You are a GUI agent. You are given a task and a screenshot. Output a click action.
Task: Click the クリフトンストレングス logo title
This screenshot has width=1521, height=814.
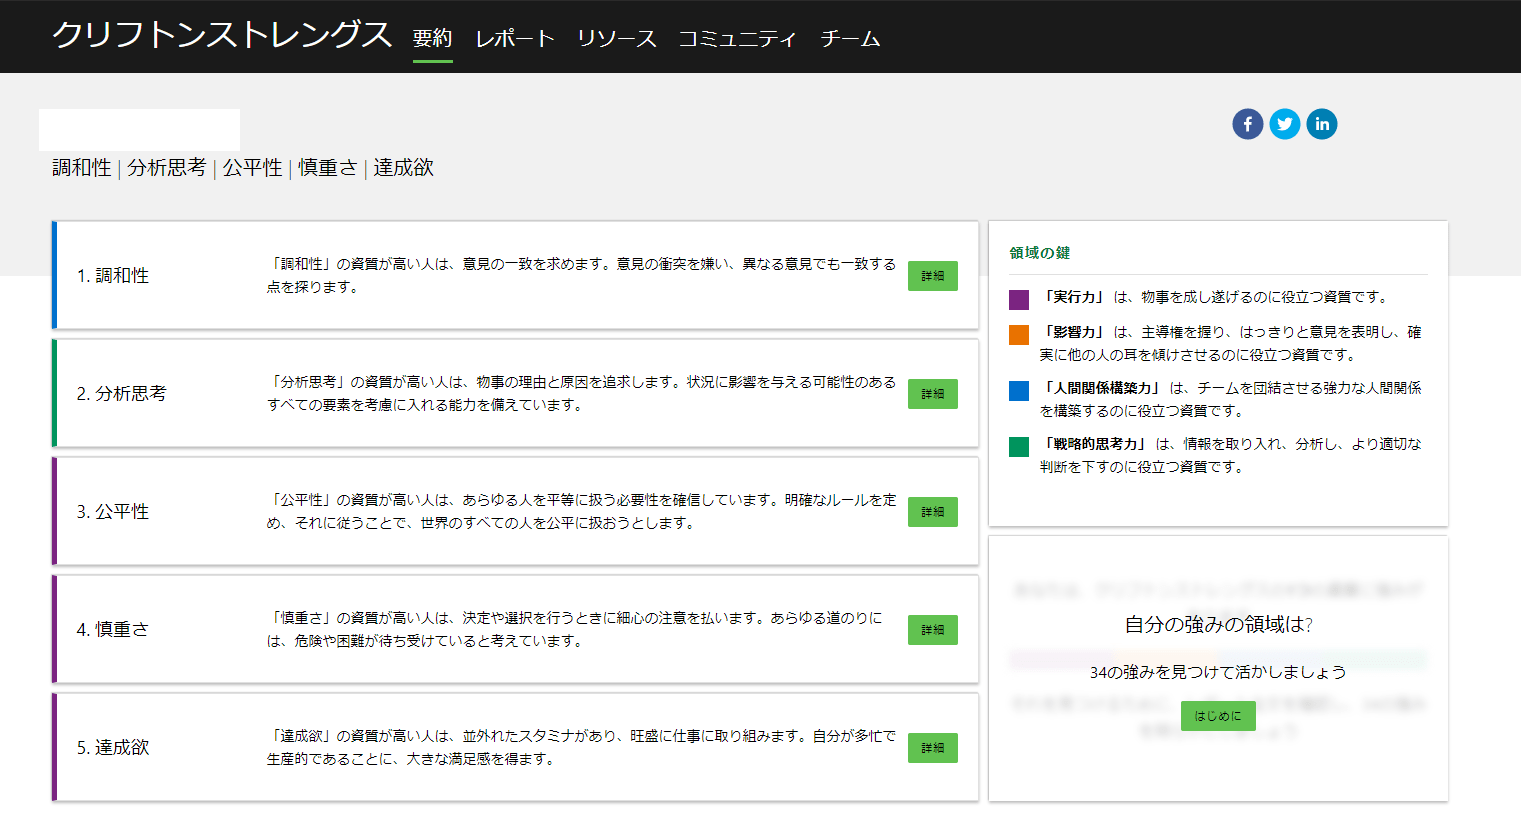[222, 34]
